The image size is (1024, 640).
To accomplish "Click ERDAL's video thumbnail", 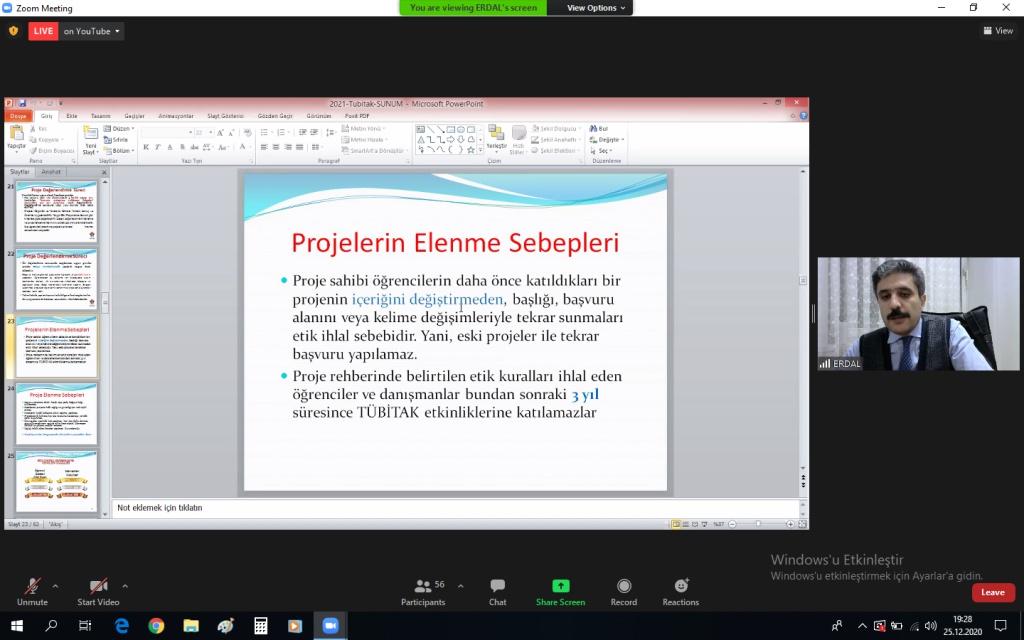I will click(x=918, y=314).
